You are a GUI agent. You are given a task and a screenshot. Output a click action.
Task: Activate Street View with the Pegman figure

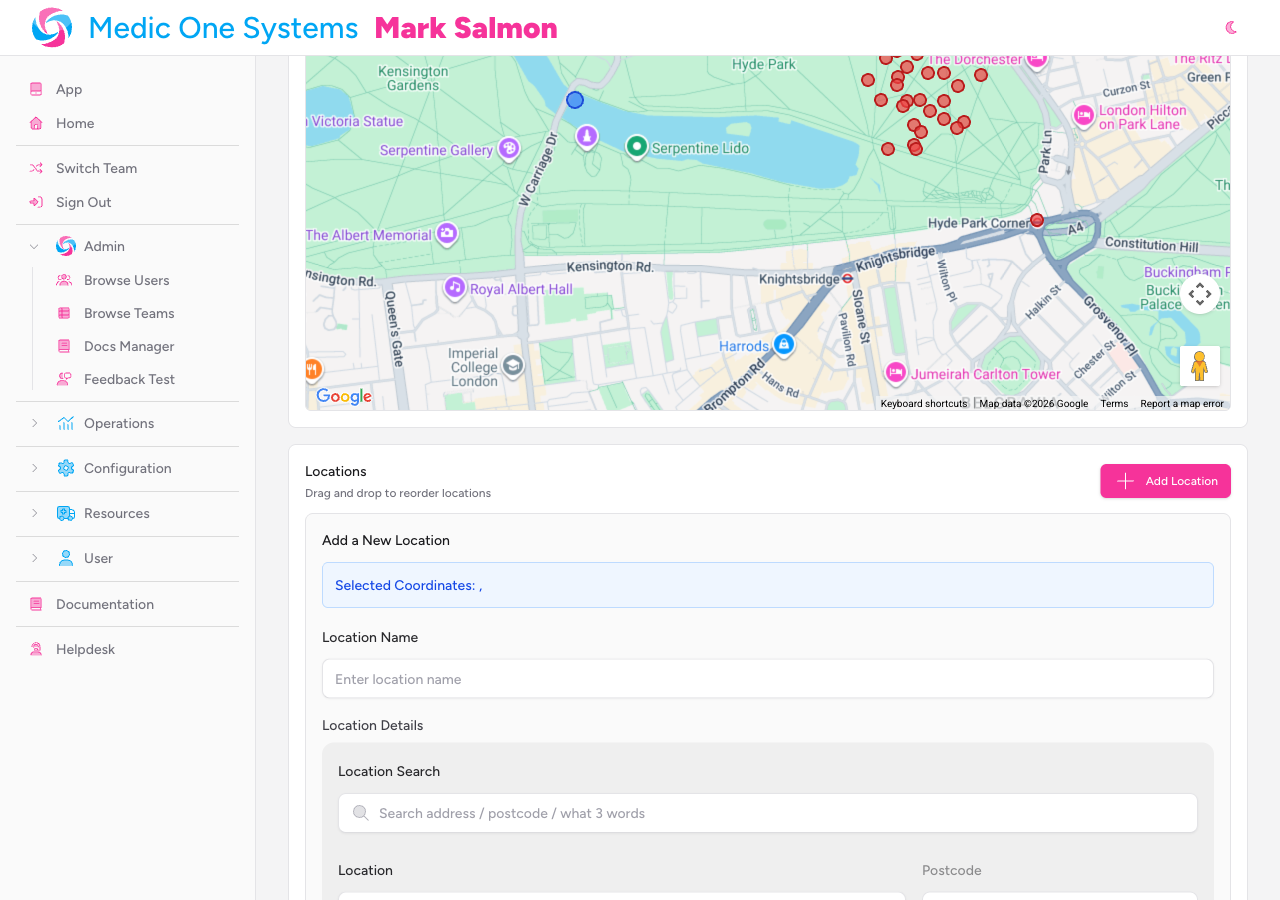point(1199,366)
